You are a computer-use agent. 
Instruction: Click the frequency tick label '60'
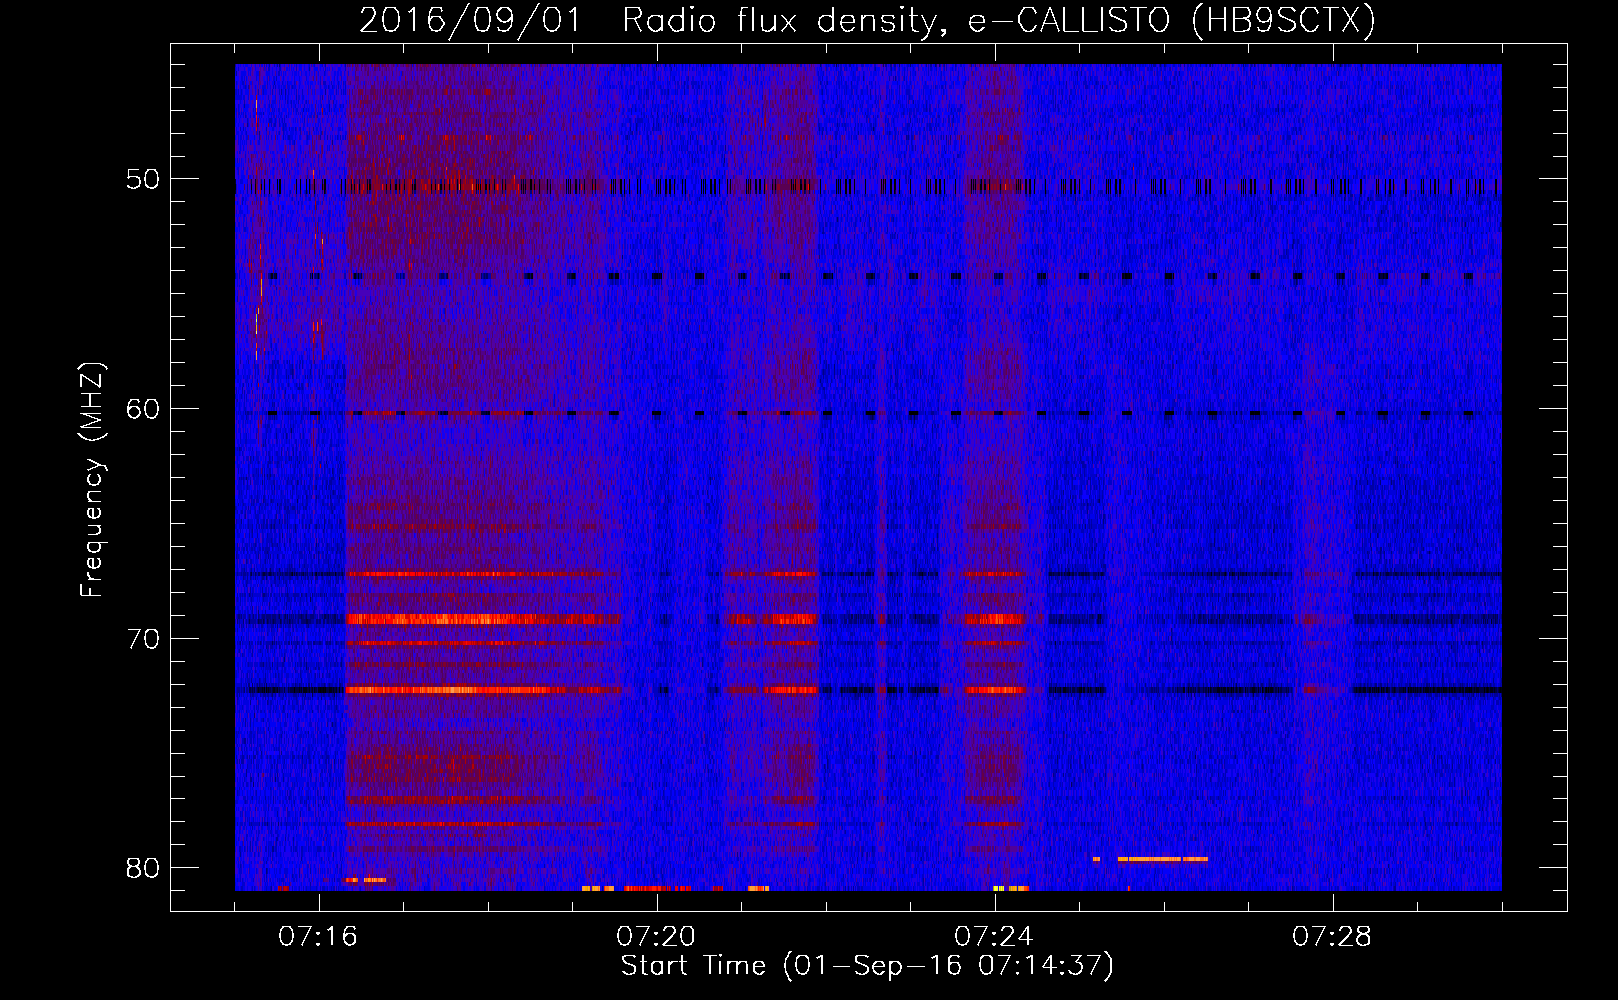[x=143, y=409]
